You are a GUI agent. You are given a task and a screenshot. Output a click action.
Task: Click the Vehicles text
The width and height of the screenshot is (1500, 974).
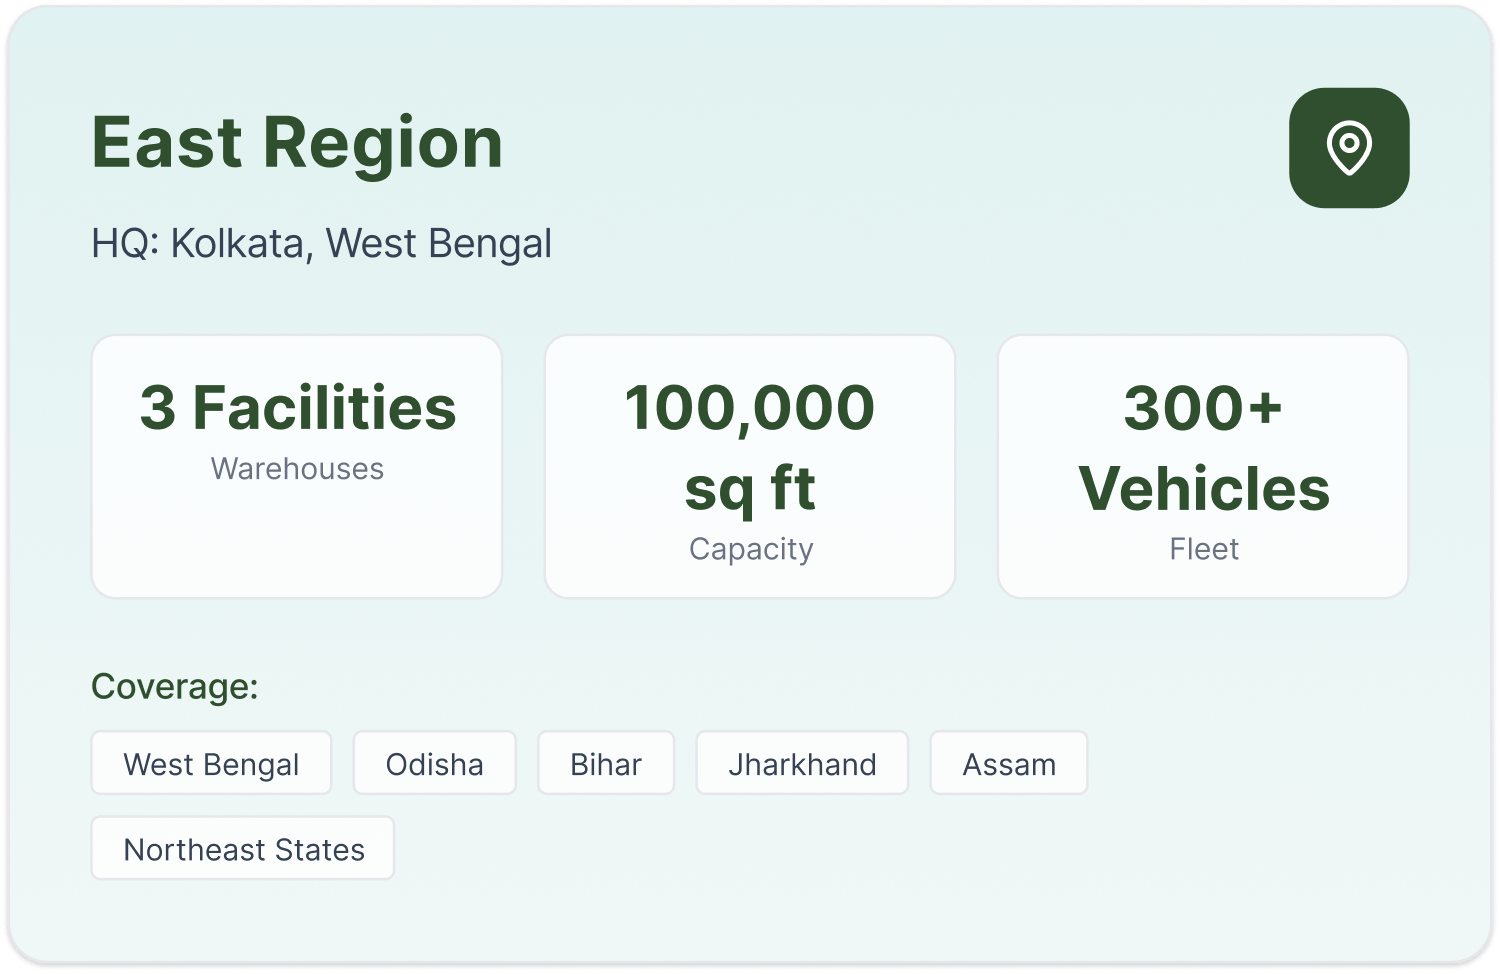tap(1203, 489)
